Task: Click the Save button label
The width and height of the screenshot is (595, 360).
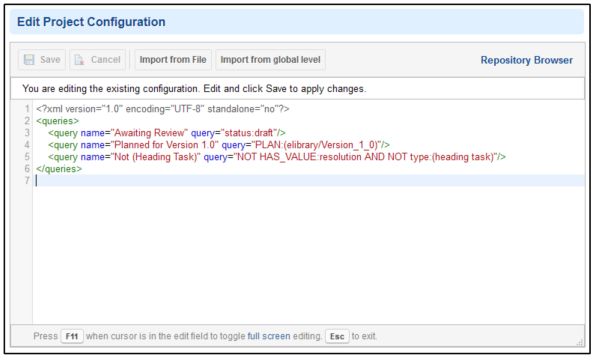Action: (50, 60)
